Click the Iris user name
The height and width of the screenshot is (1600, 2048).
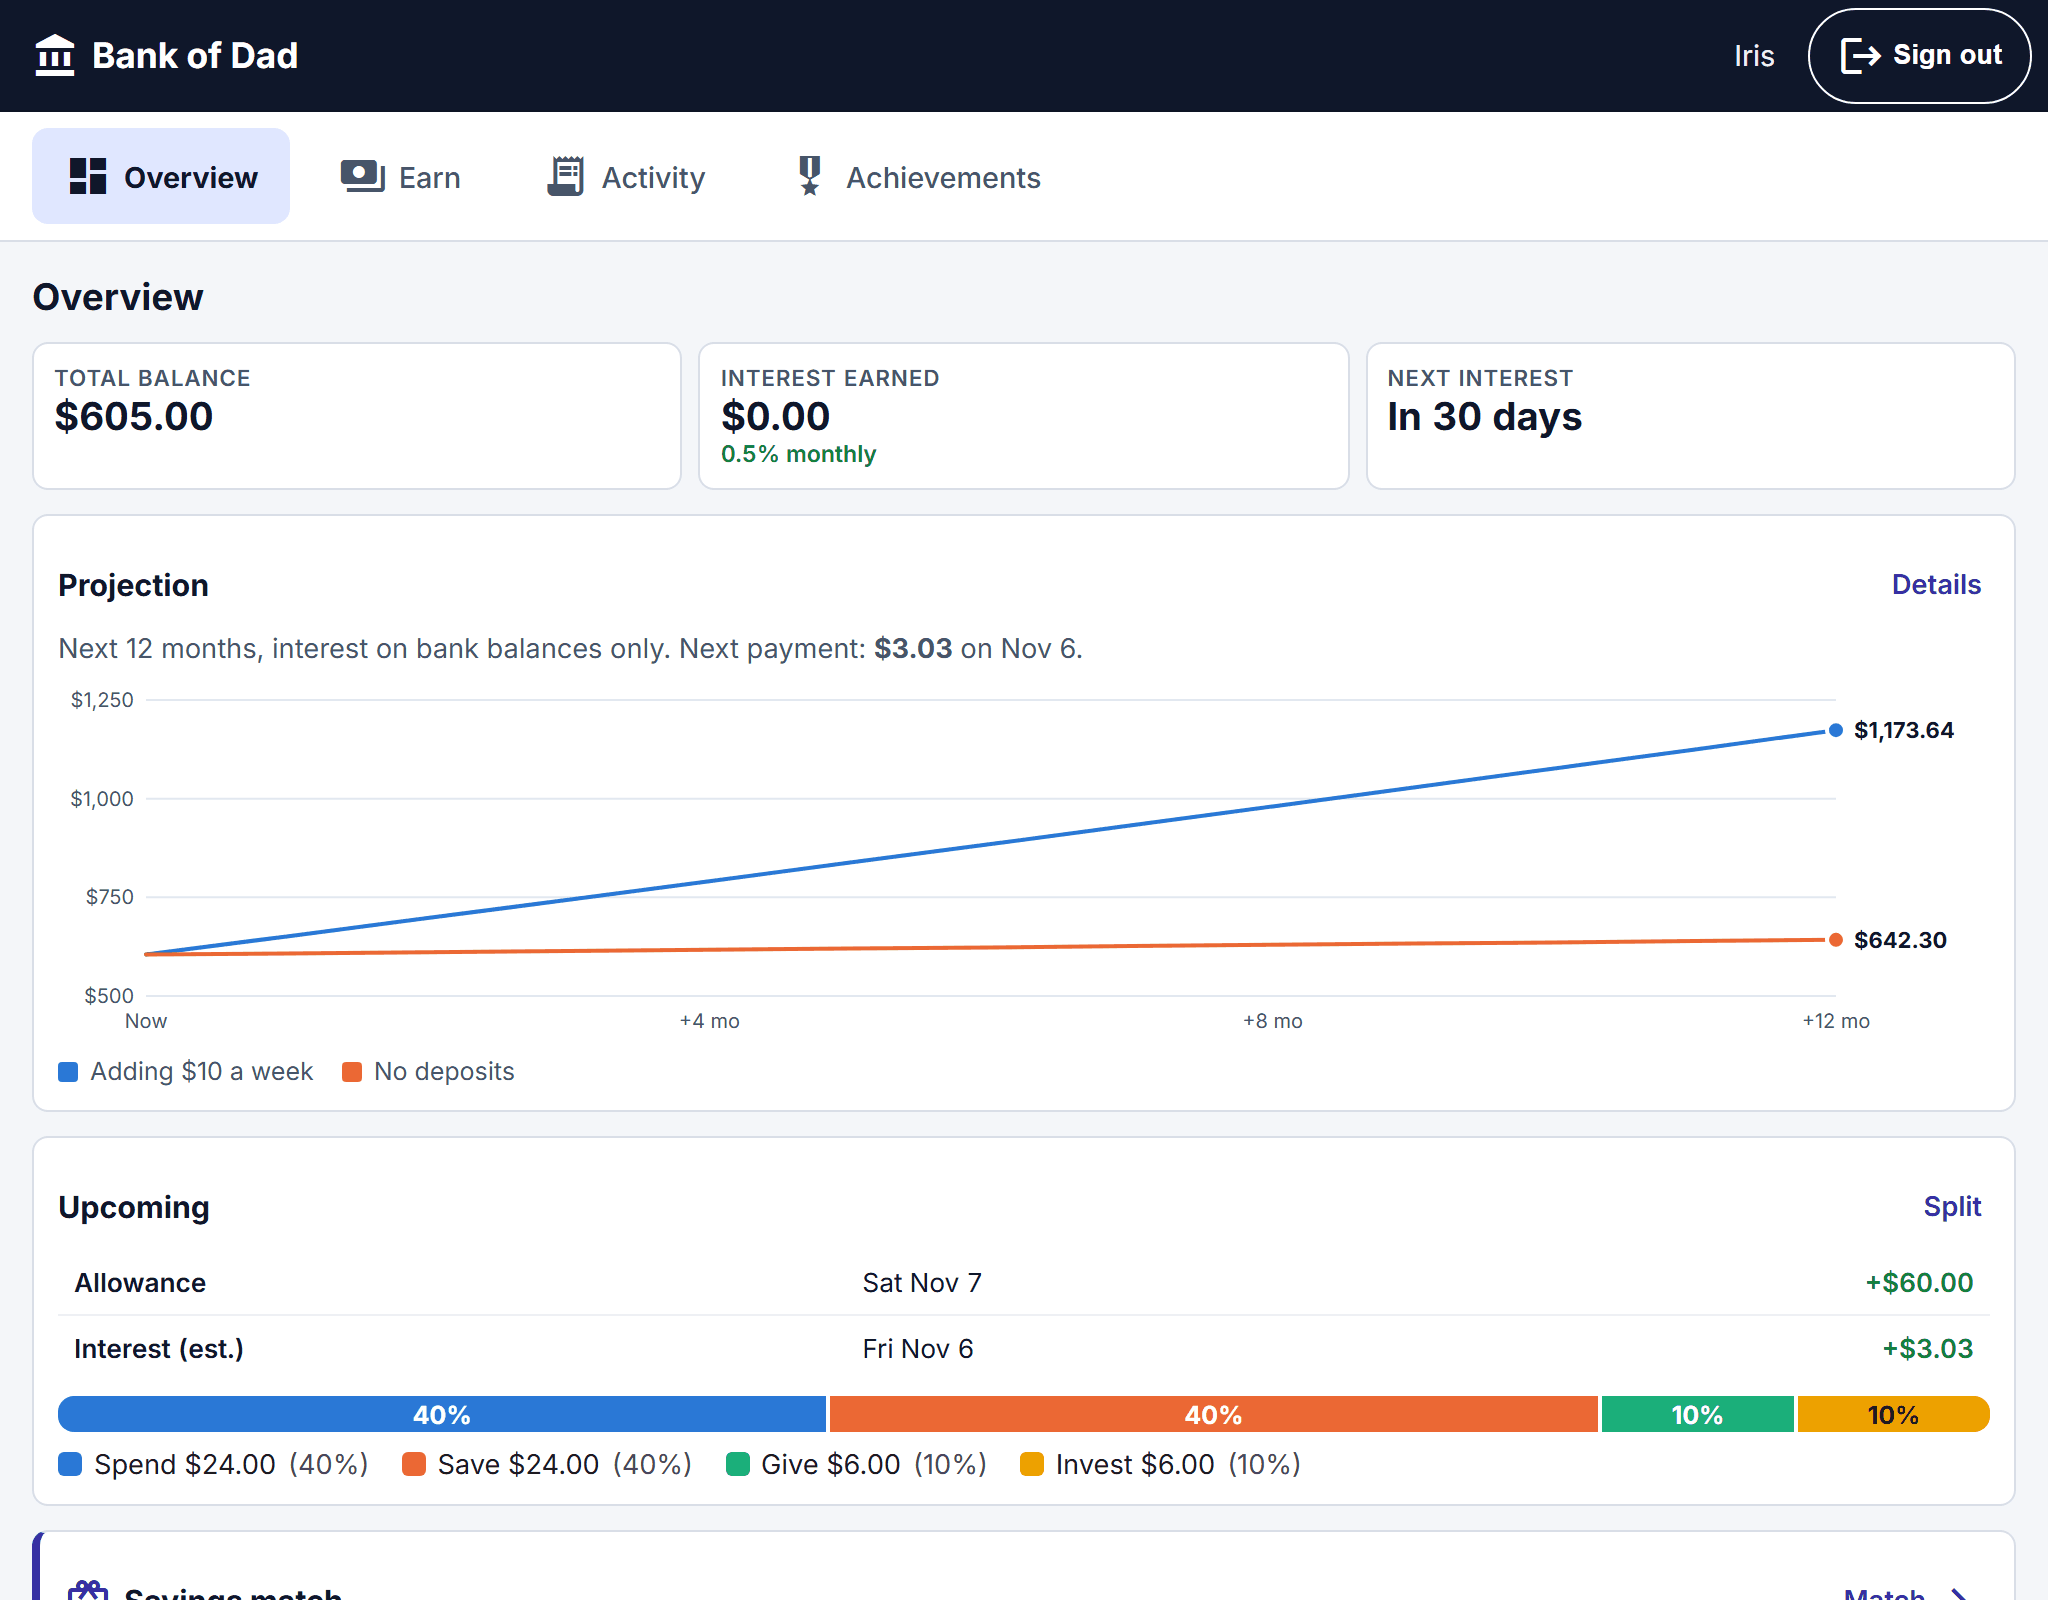[x=1754, y=56]
